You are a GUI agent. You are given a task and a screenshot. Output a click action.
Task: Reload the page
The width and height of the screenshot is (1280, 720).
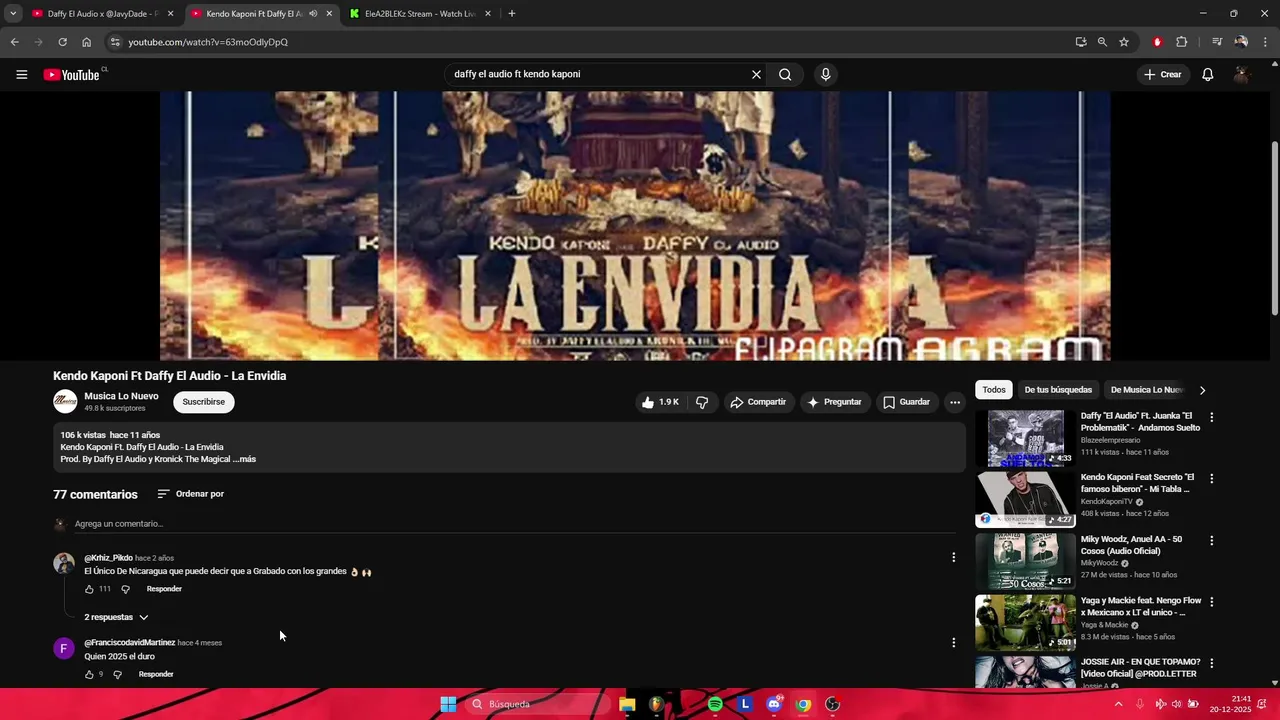pyautogui.click(x=62, y=42)
